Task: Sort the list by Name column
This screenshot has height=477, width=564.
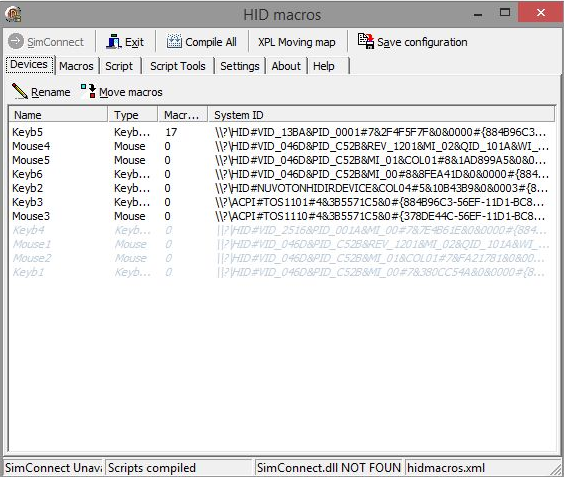Action: (x=58, y=115)
